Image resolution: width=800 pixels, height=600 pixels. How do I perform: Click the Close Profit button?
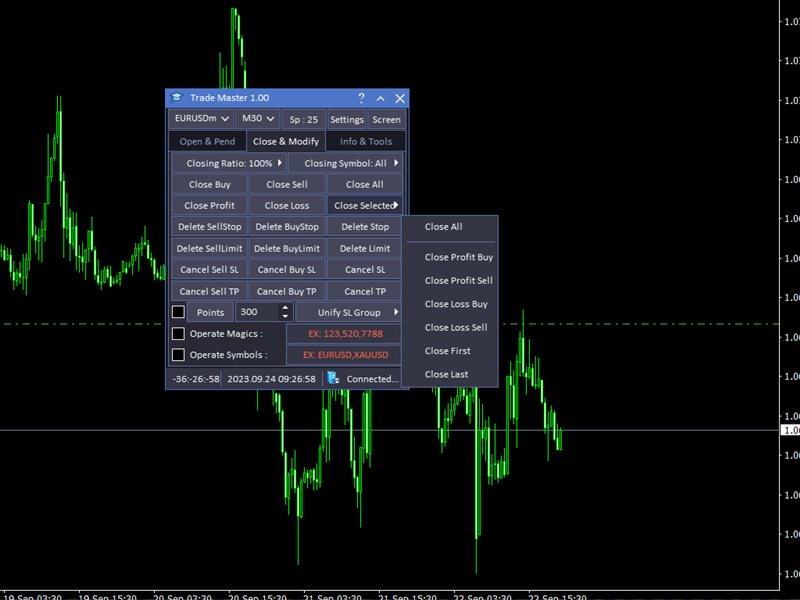pos(210,205)
